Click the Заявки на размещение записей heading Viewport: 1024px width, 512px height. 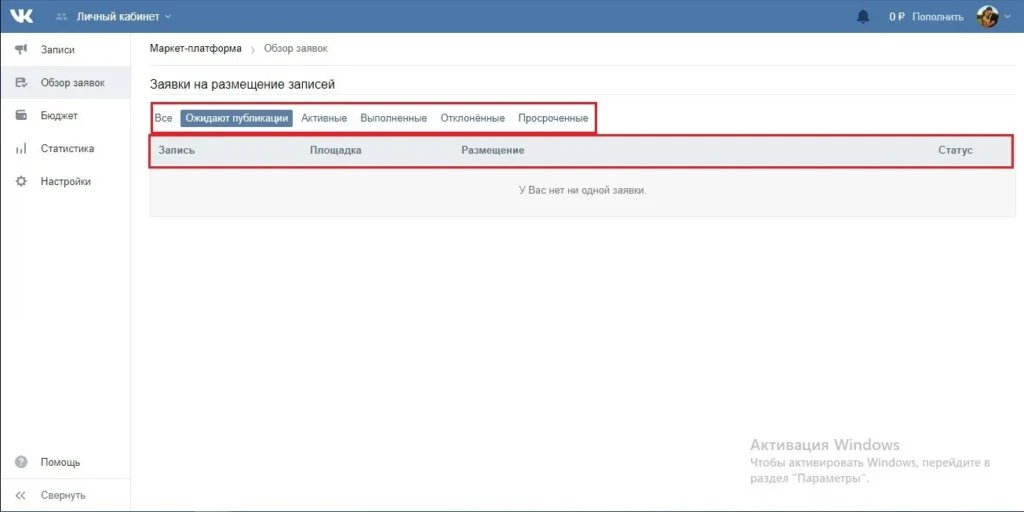(x=243, y=84)
